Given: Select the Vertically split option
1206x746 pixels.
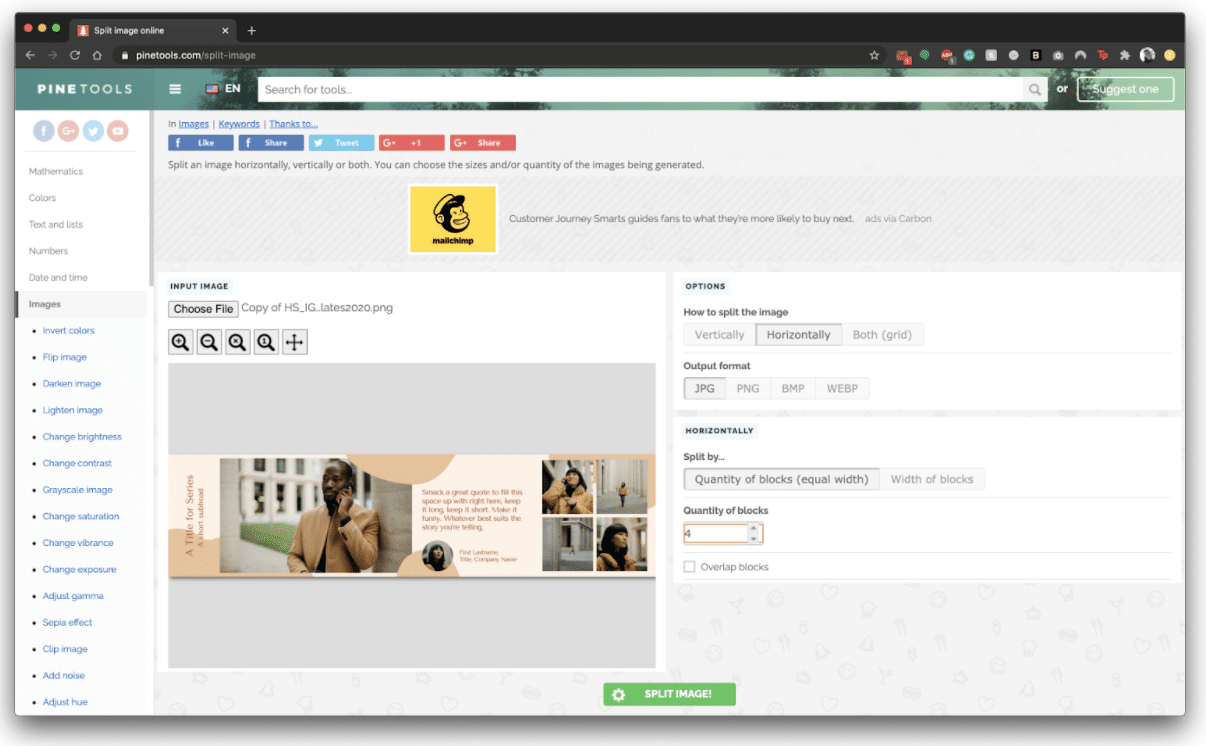Looking at the screenshot, I should [719, 335].
